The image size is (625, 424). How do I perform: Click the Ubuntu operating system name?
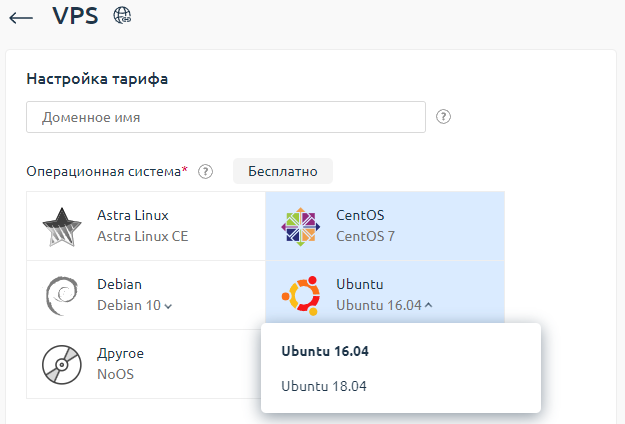(x=359, y=285)
